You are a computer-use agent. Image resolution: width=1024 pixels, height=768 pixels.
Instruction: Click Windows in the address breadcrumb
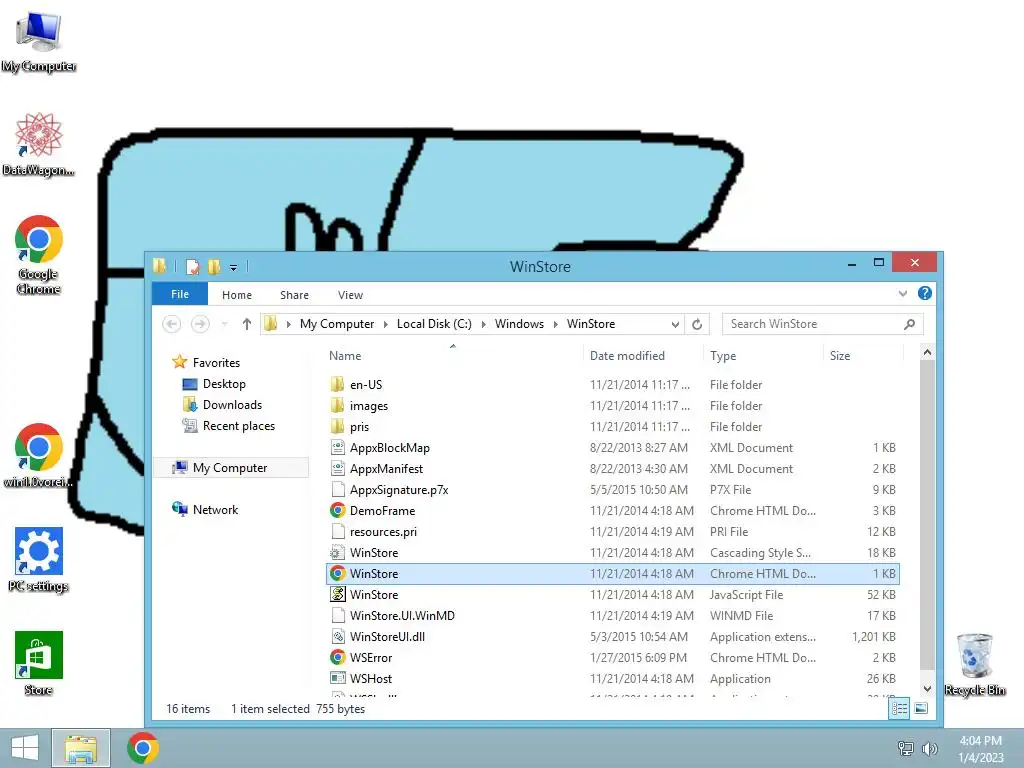(519, 324)
